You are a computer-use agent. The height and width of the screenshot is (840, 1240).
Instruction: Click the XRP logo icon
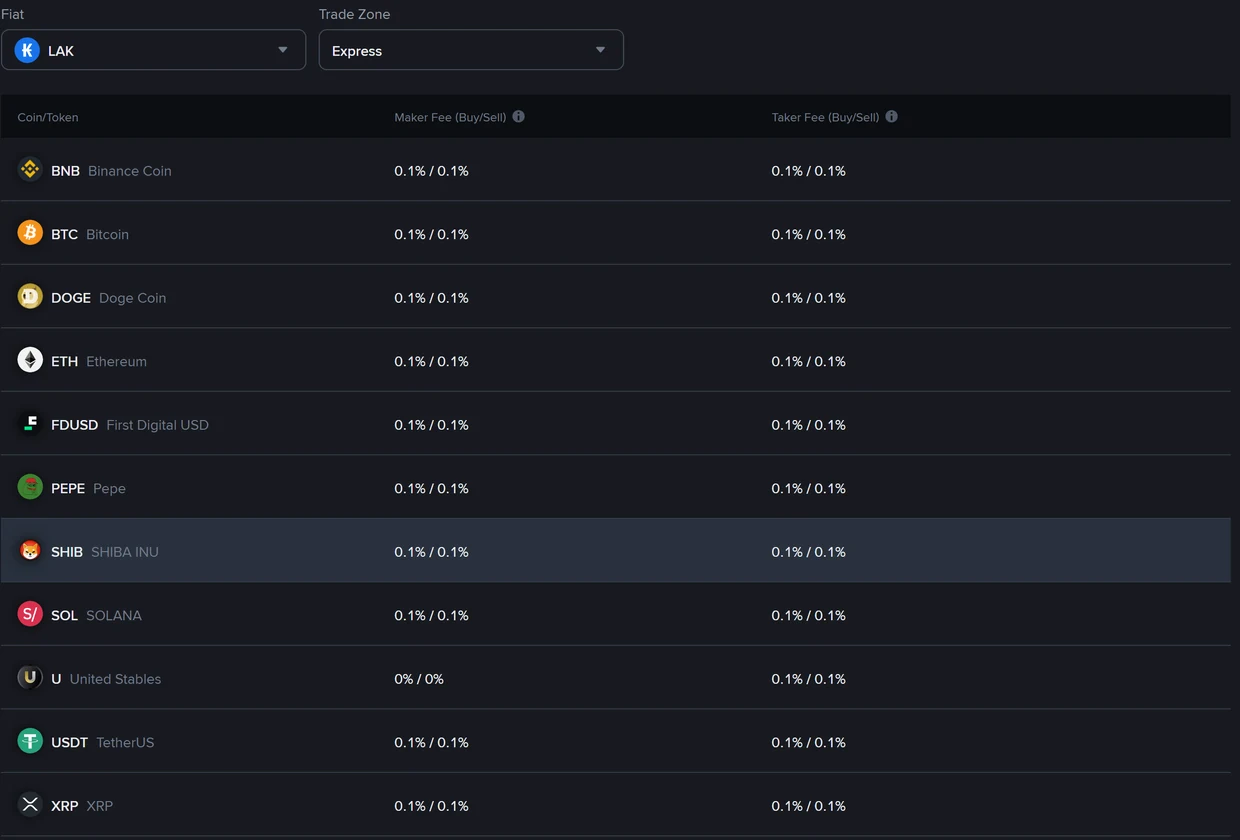pyautogui.click(x=30, y=805)
